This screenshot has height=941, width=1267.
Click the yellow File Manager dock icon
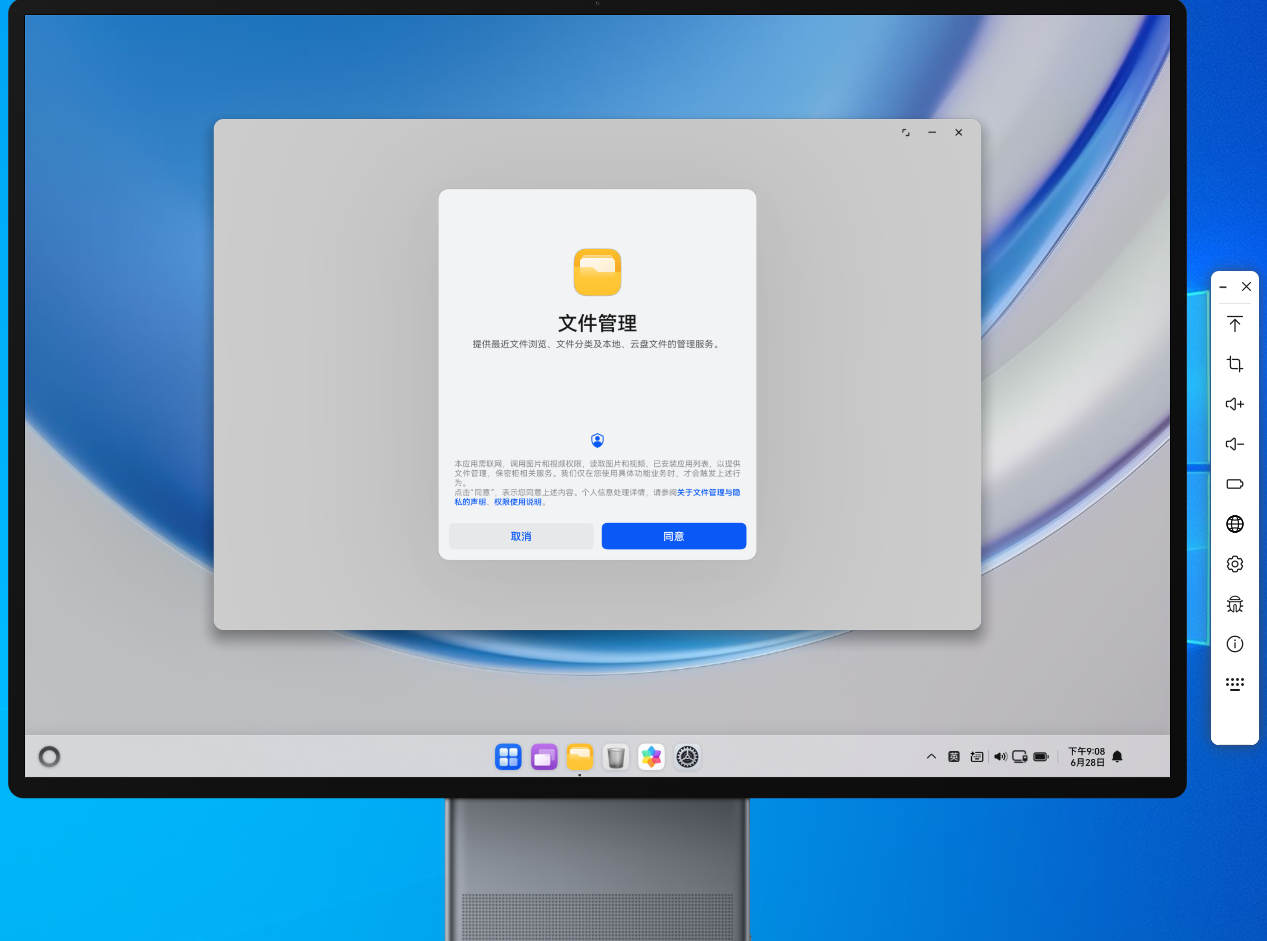click(580, 757)
